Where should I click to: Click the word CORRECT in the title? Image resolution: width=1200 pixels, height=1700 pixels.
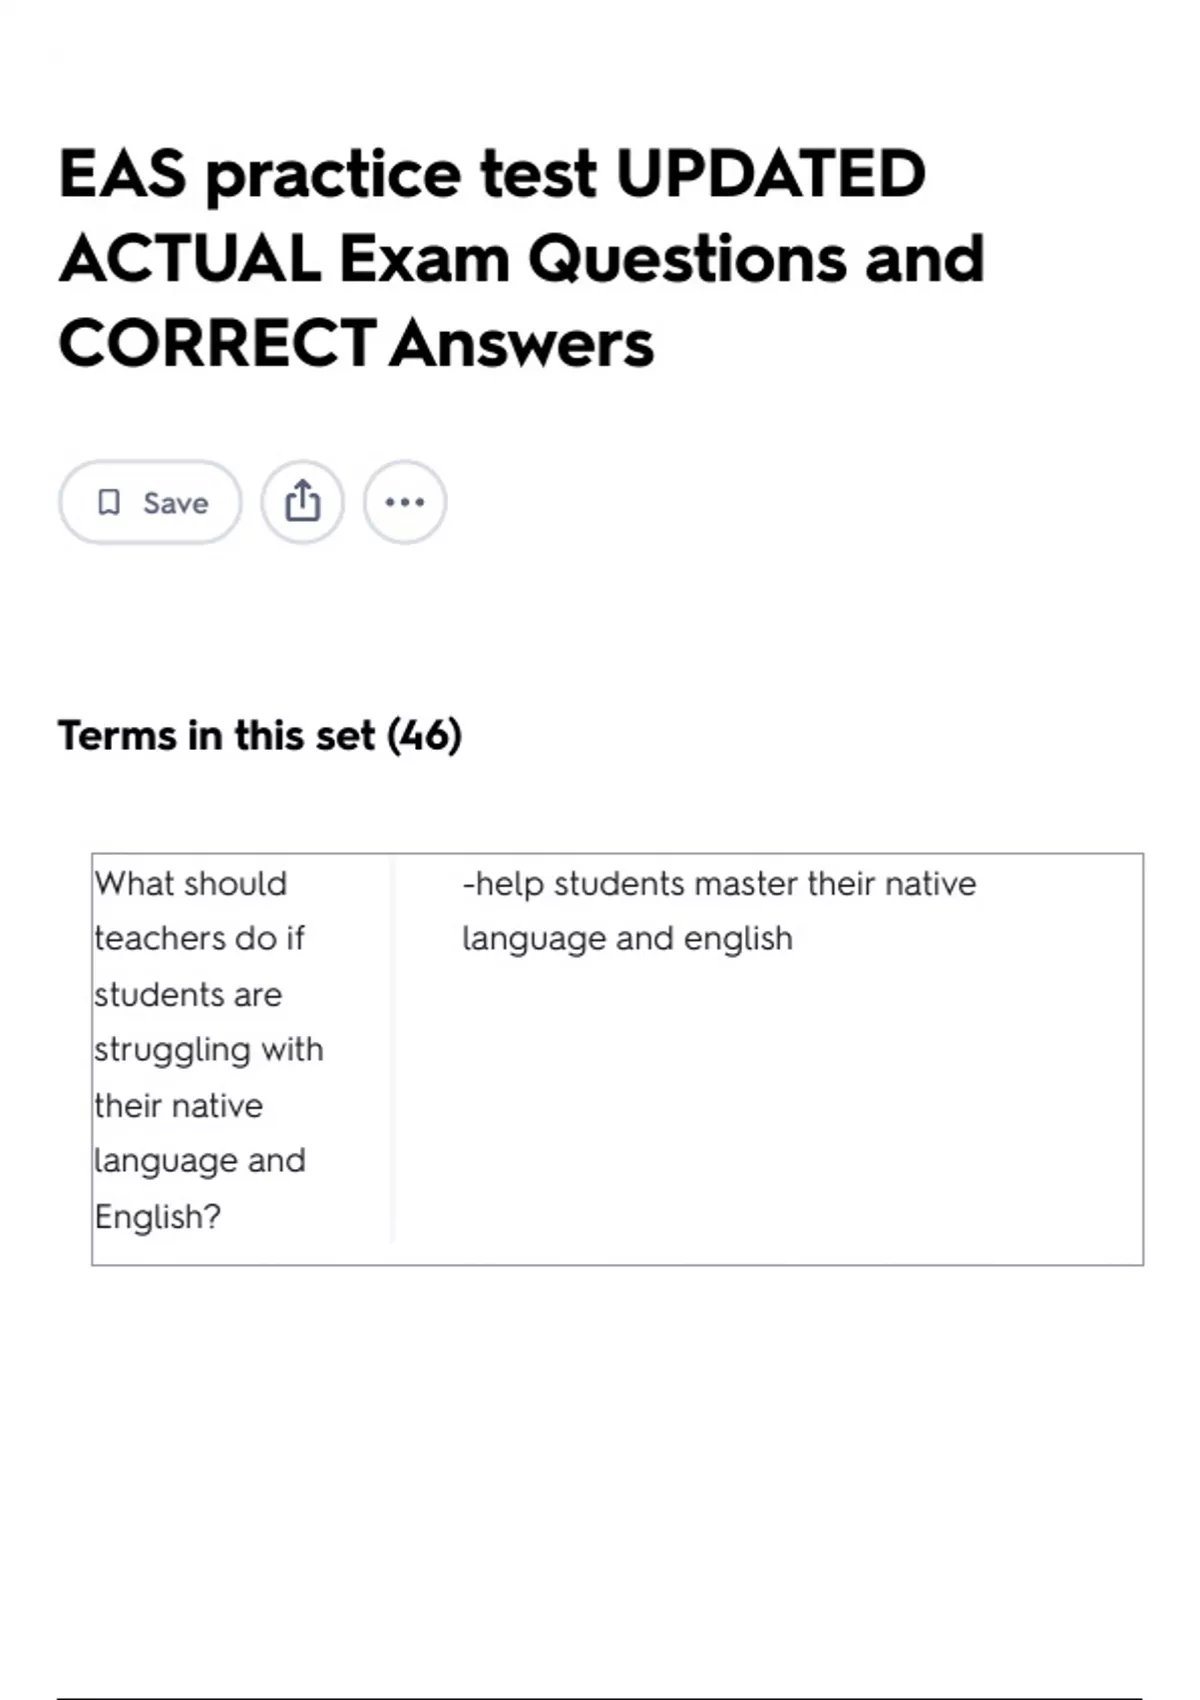point(217,344)
